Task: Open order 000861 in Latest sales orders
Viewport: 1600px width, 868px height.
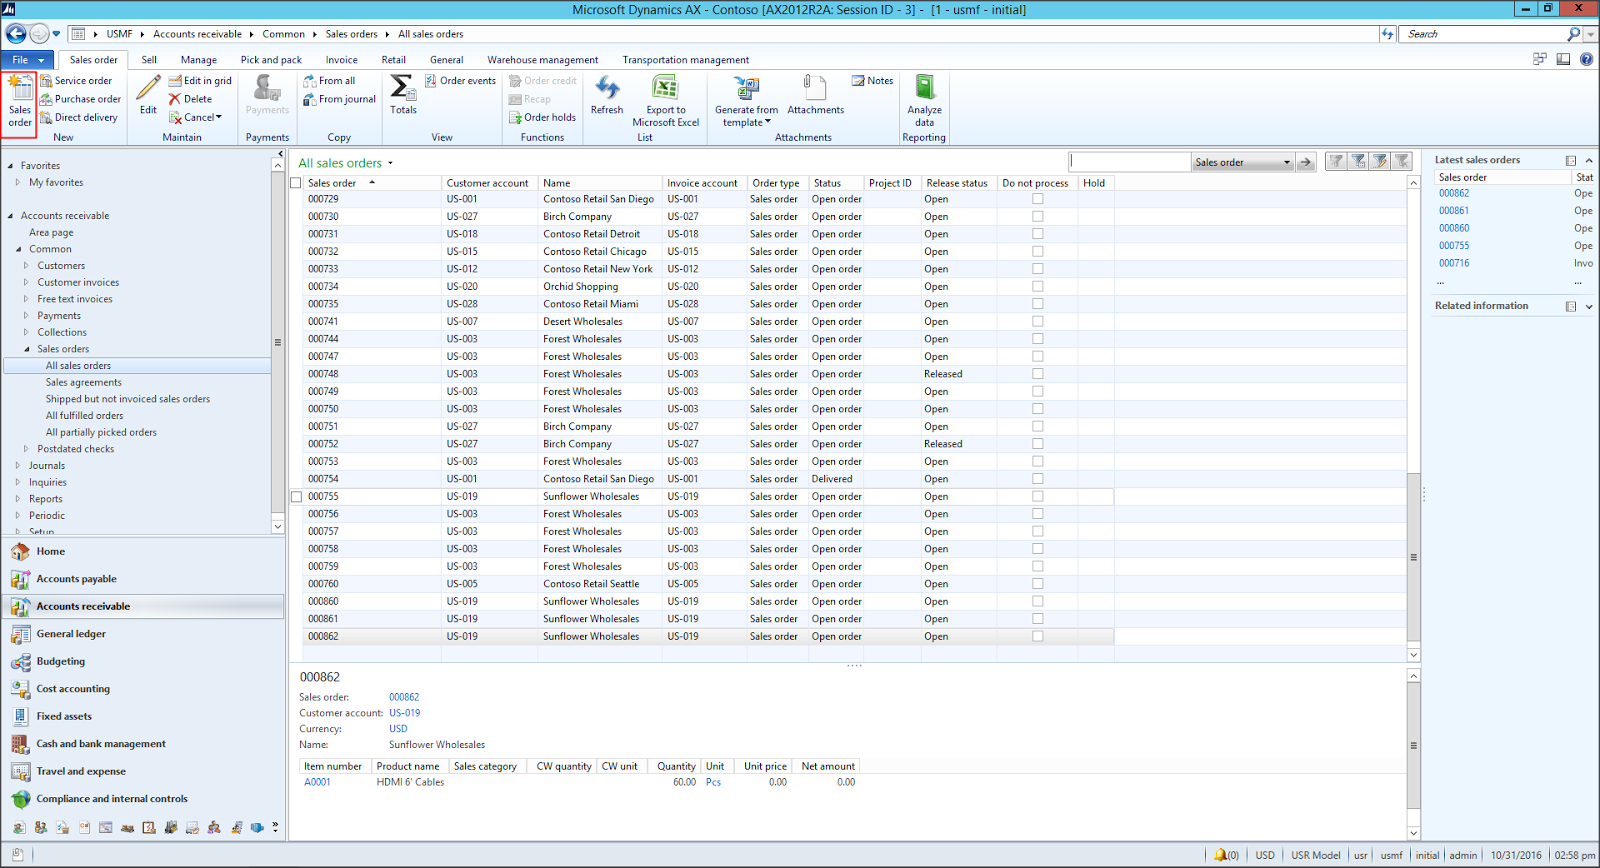Action: point(1454,211)
